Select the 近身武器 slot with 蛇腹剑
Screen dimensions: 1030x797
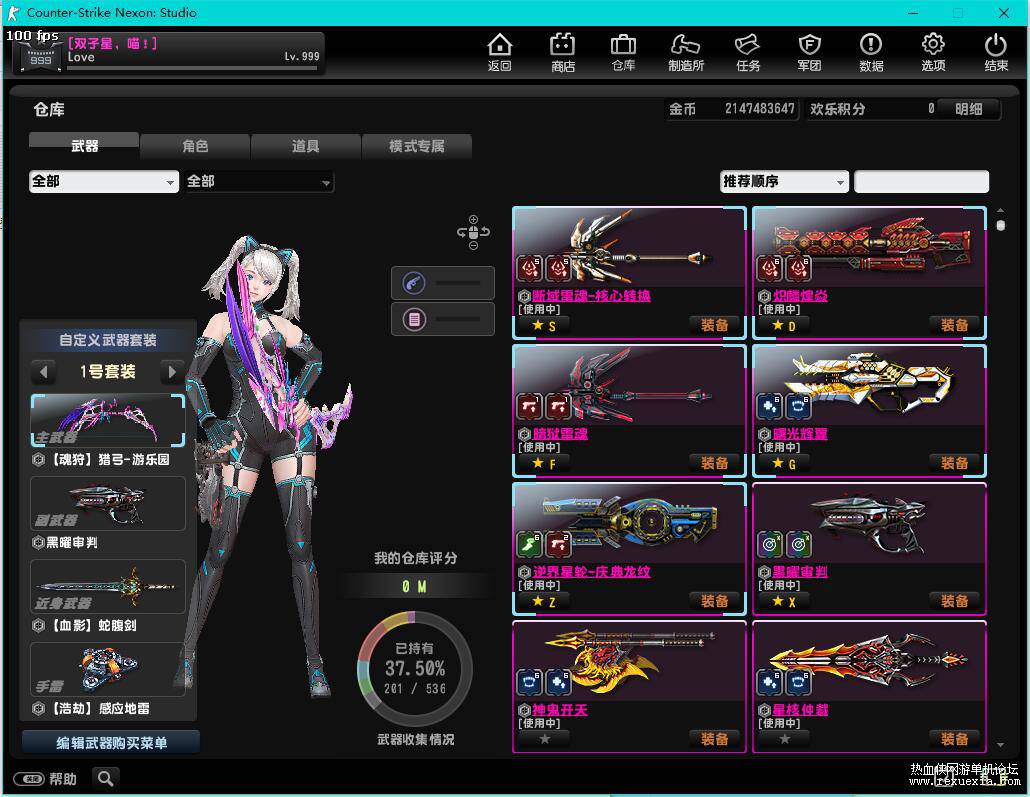(x=108, y=586)
